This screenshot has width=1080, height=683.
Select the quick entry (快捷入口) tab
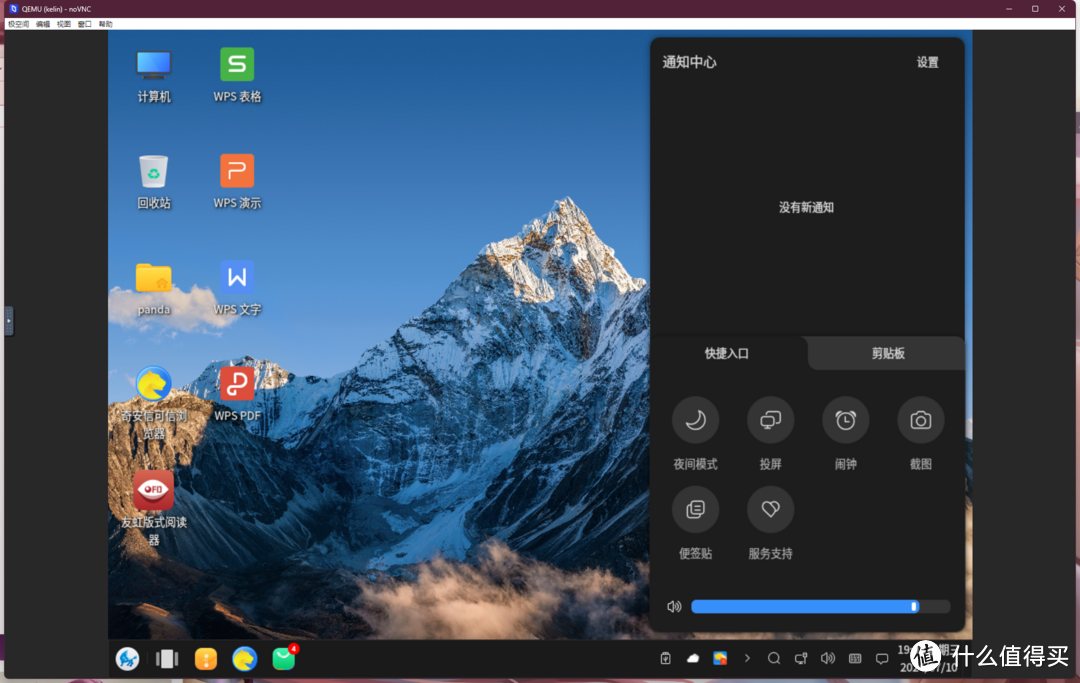tap(727, 353)
